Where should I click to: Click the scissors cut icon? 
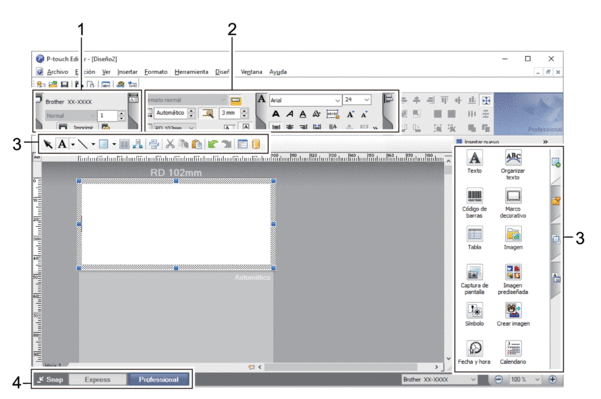click(170, 144)
